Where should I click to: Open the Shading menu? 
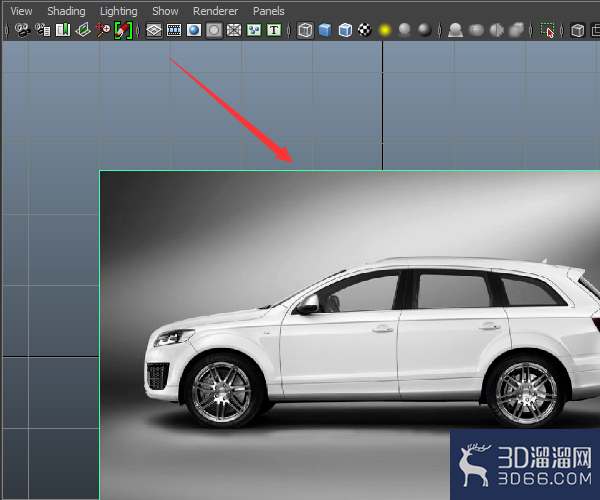coord(66,11)
